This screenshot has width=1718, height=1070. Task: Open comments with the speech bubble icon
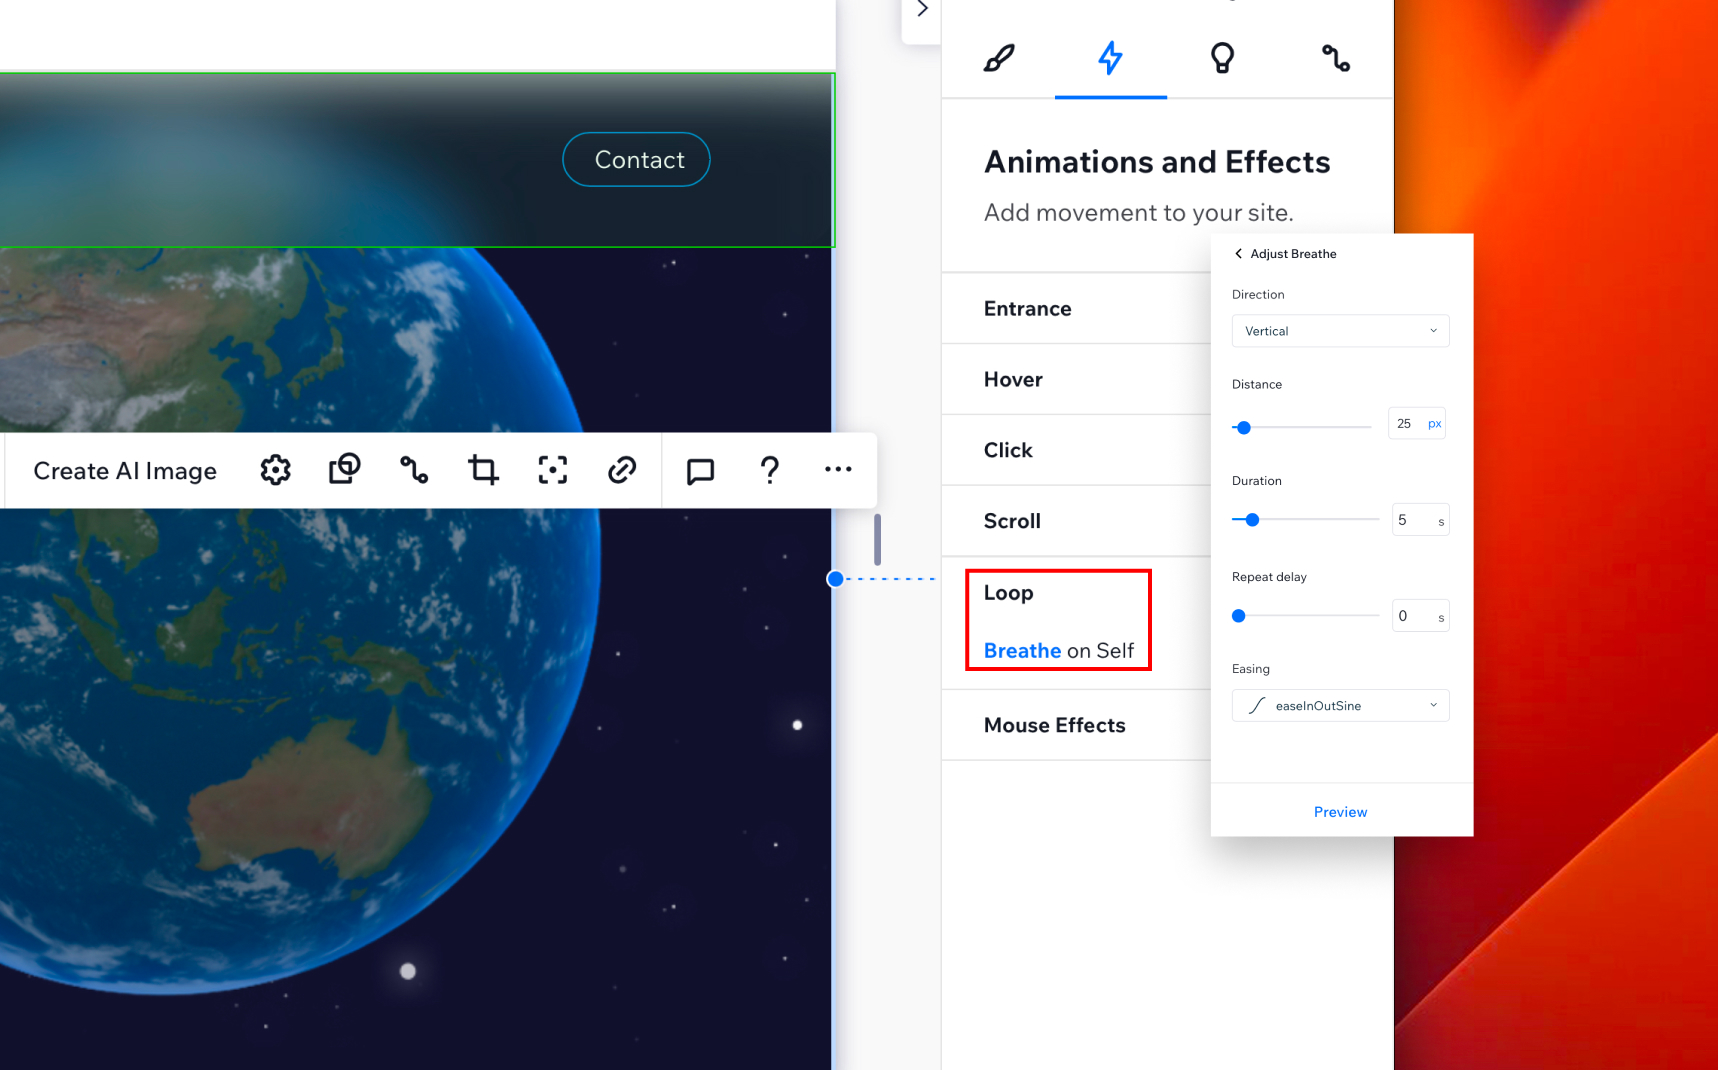[x=700, y=470]
